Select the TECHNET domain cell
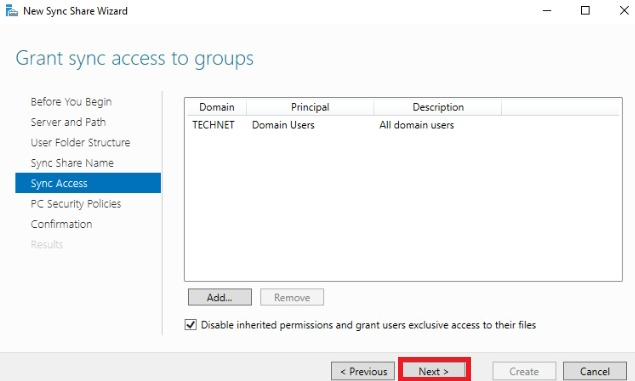This screenshot has height=381, width=635. [213, 125]
